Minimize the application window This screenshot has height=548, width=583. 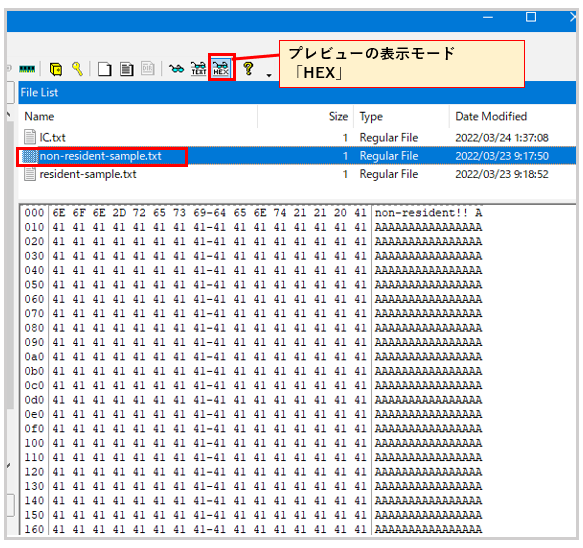(488, 17)
